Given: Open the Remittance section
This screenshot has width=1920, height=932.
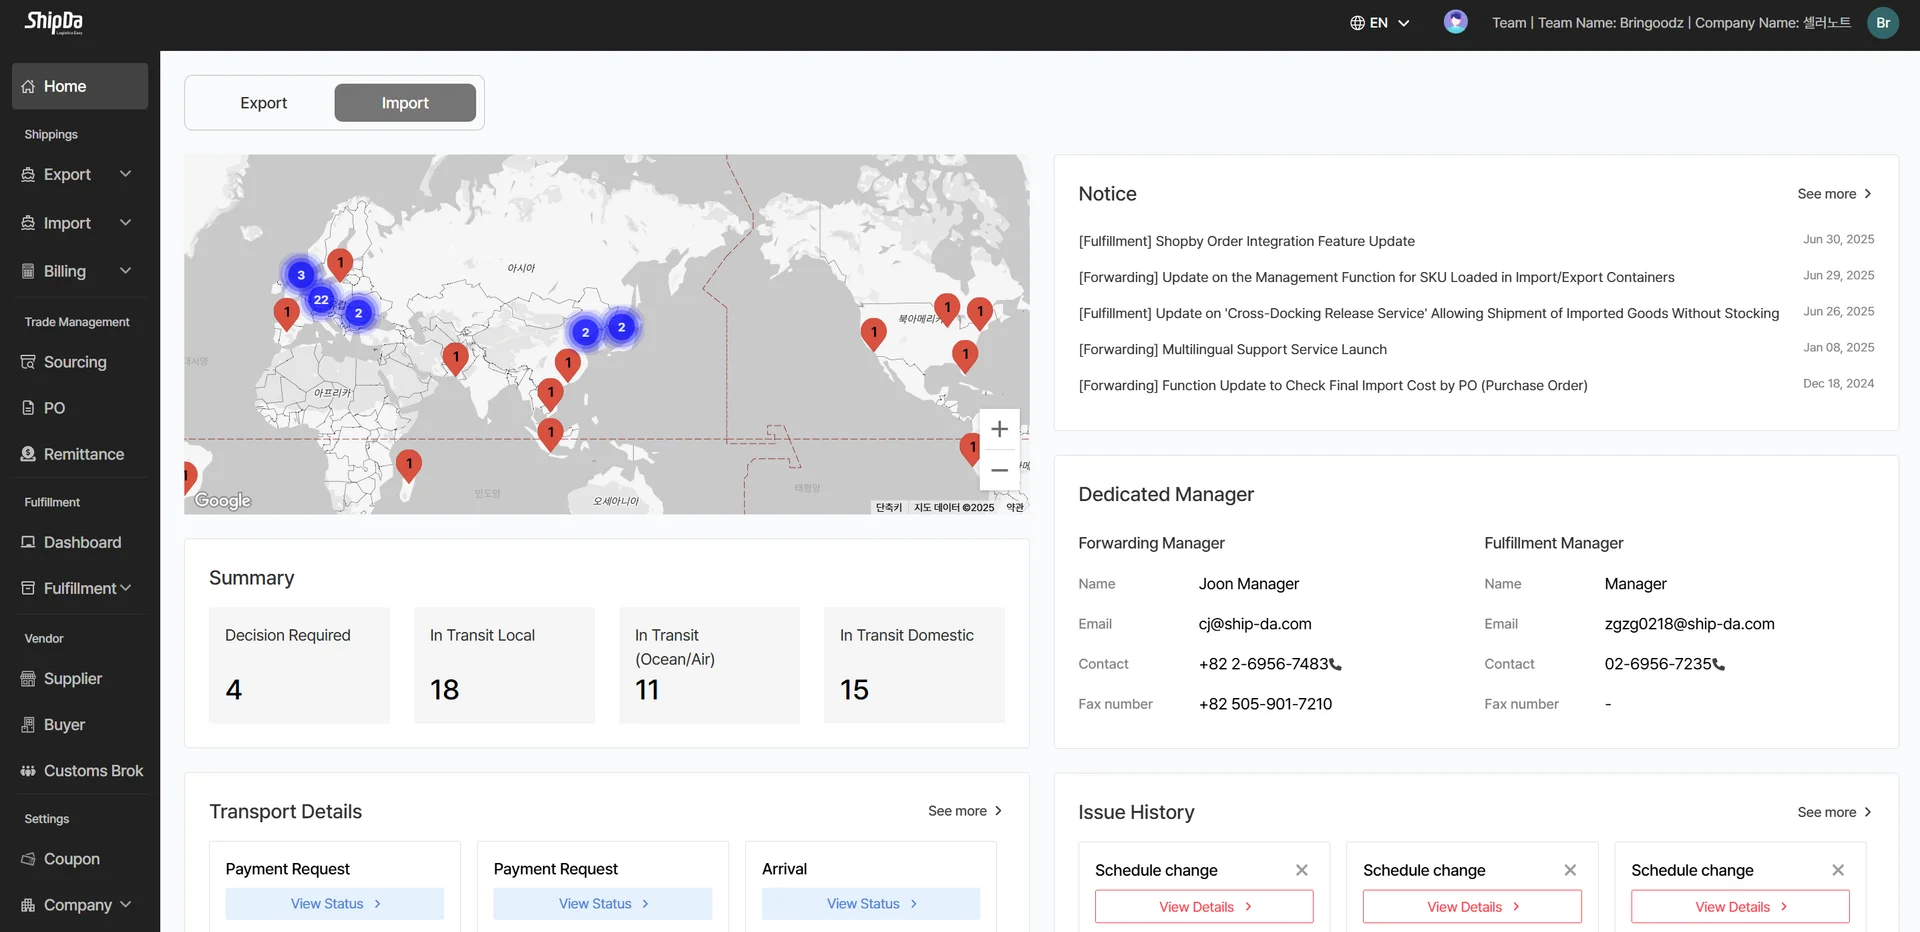Looking at the screenshot, I should [83, 454].
